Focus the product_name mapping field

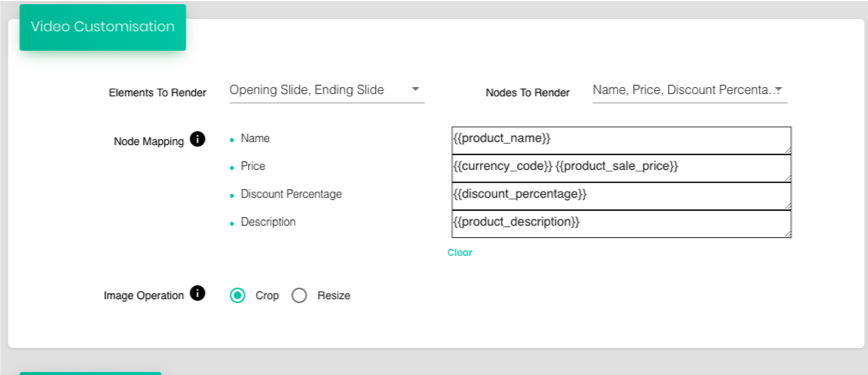[621, 140]
